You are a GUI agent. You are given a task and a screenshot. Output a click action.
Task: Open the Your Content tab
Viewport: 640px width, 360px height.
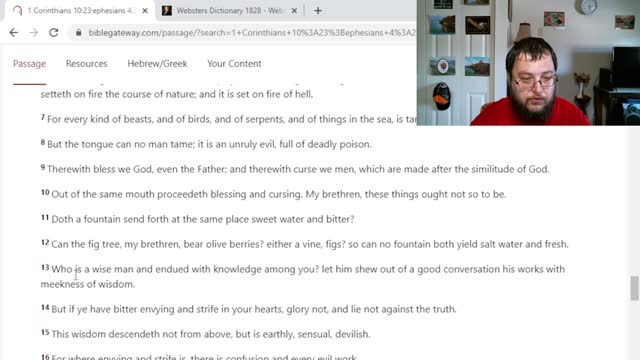pos(234,64)
